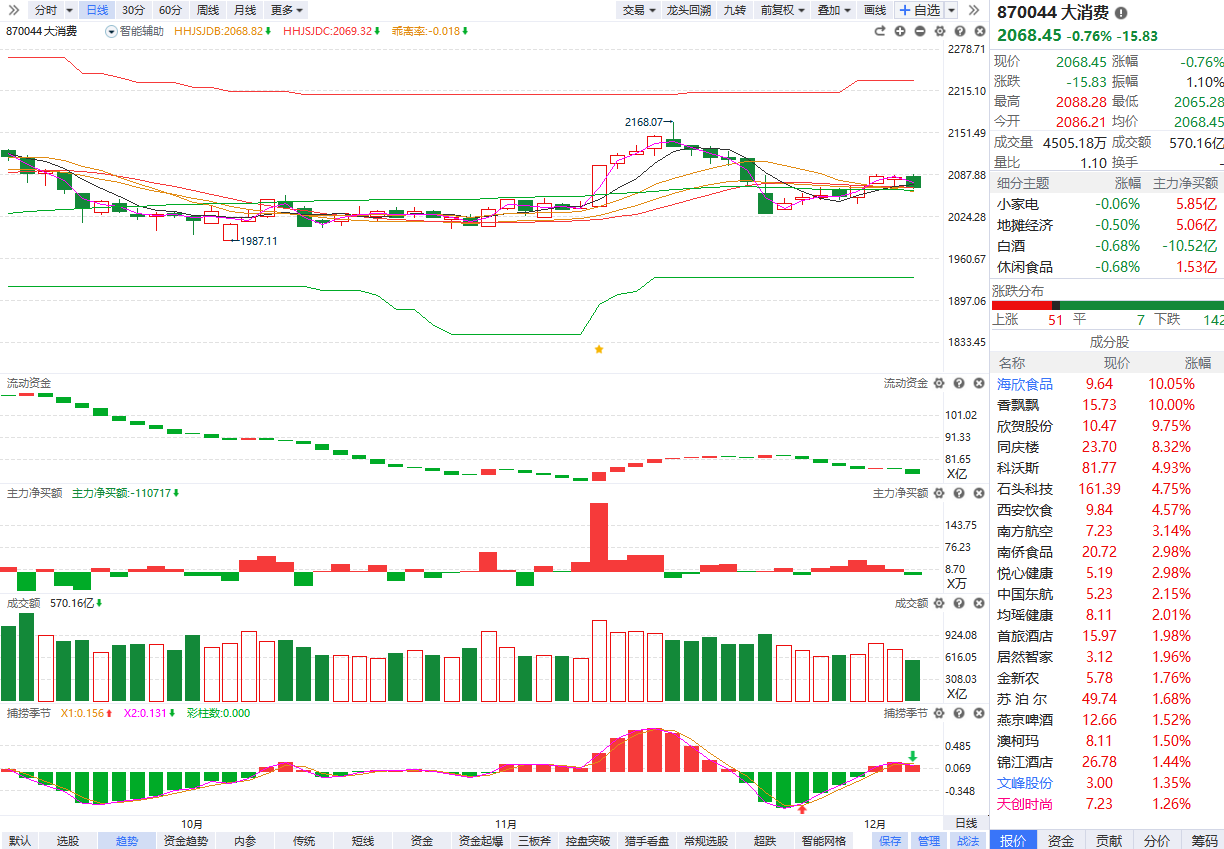Open the 海欣食品 stock link
The height and width of the screenshot is (849, 1224).
tap(1025, 384)
